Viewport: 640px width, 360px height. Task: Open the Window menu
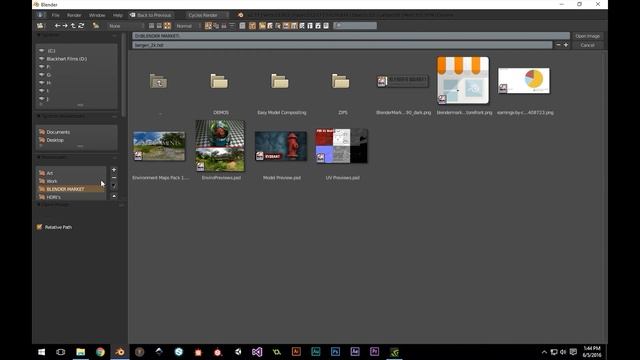[x=97, y=15]
